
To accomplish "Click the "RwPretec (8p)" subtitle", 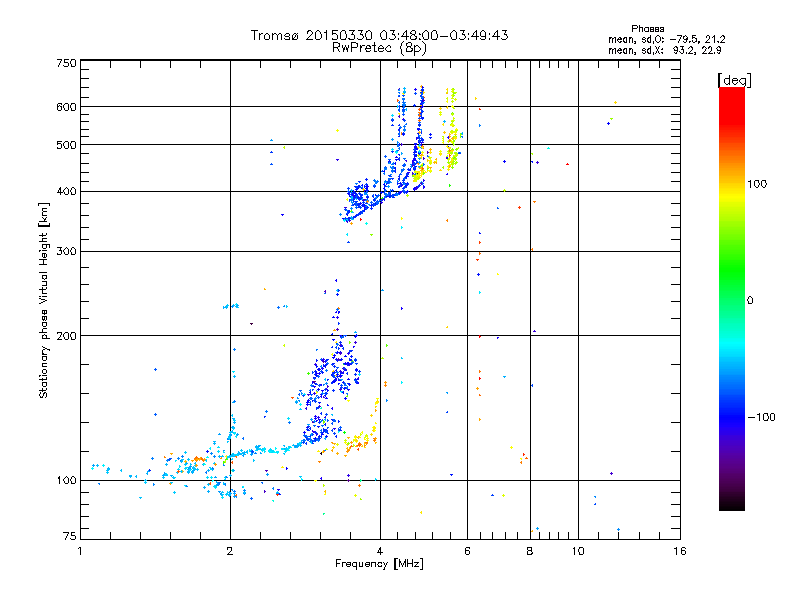I will pyautogui.click(x=379, y=48).
